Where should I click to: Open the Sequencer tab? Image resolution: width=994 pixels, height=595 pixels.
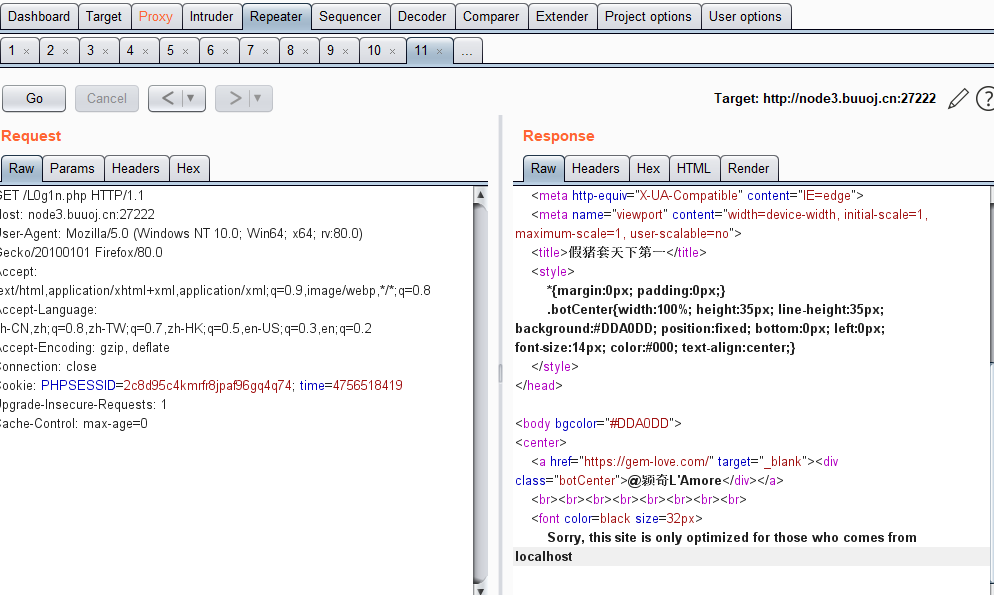tap(350, 16)
